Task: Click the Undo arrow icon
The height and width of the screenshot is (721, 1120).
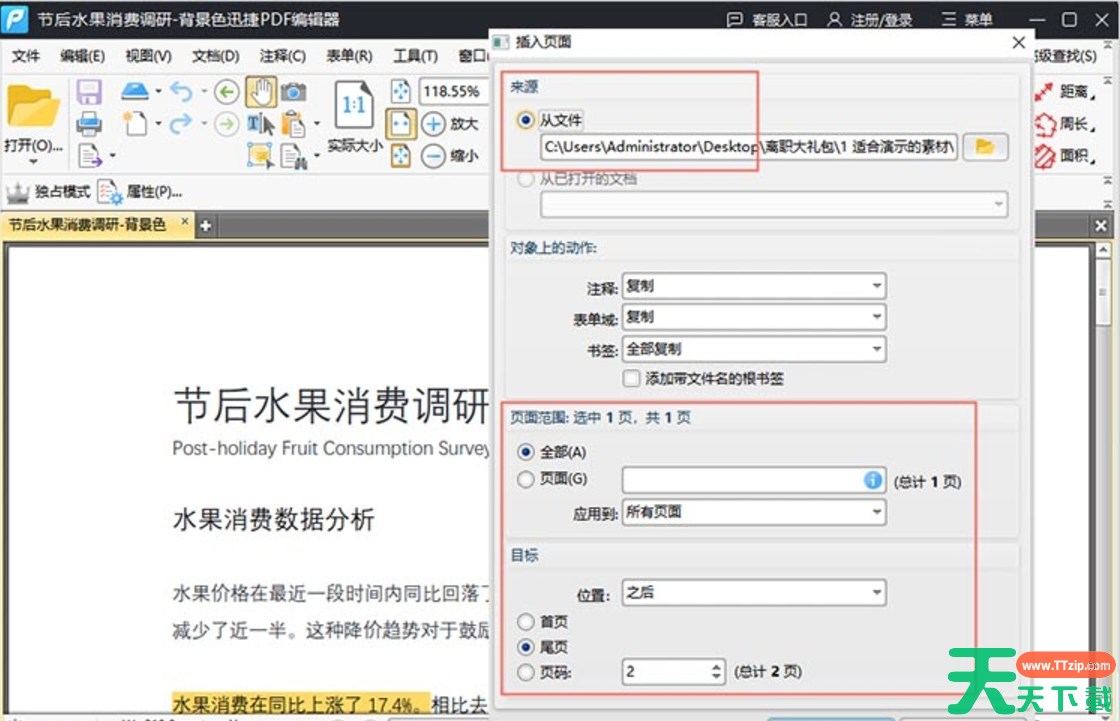Action: 181,92
